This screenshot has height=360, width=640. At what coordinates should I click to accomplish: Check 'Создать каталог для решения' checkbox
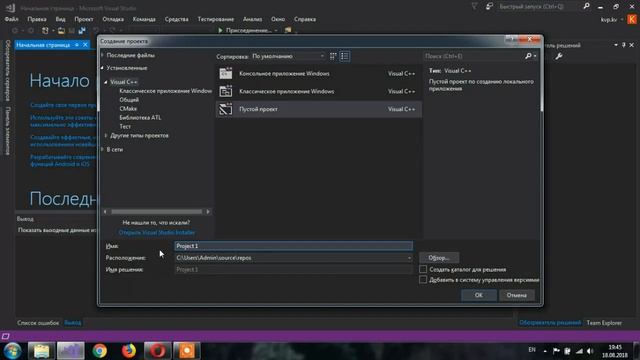pyautogui.click(x=423, y=269)
